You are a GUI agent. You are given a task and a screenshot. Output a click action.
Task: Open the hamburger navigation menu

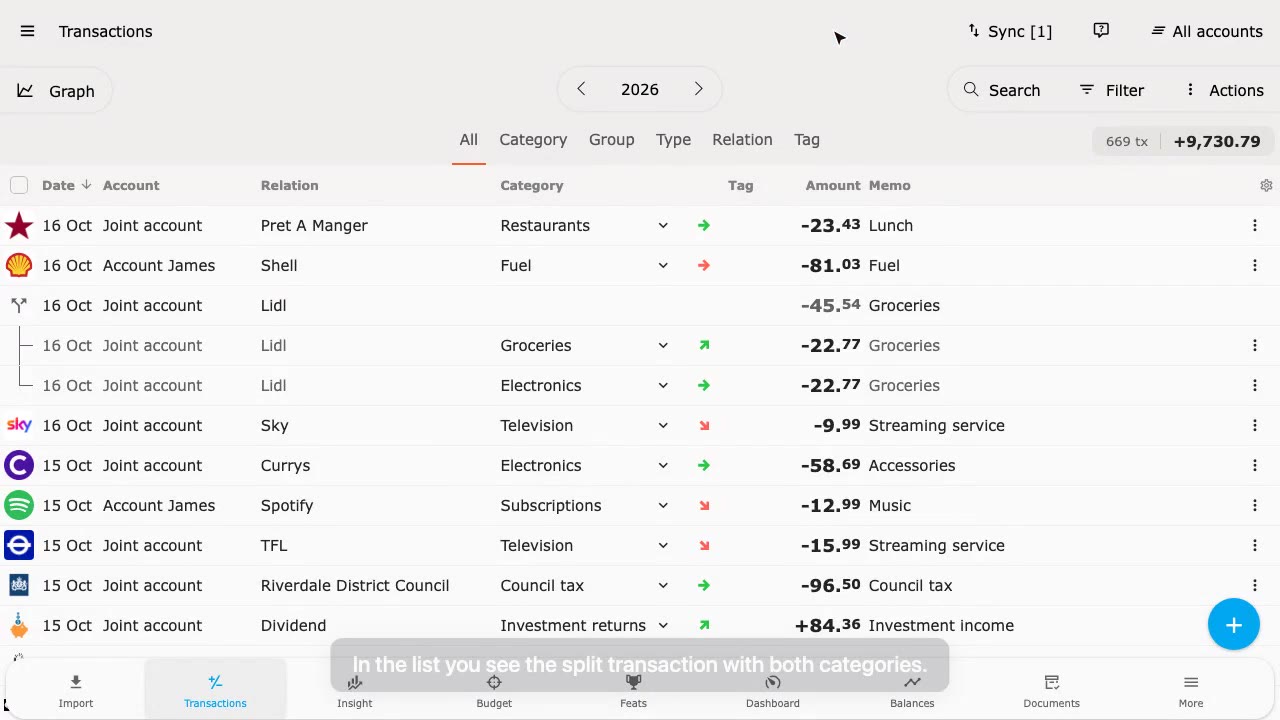coord(28,31)
